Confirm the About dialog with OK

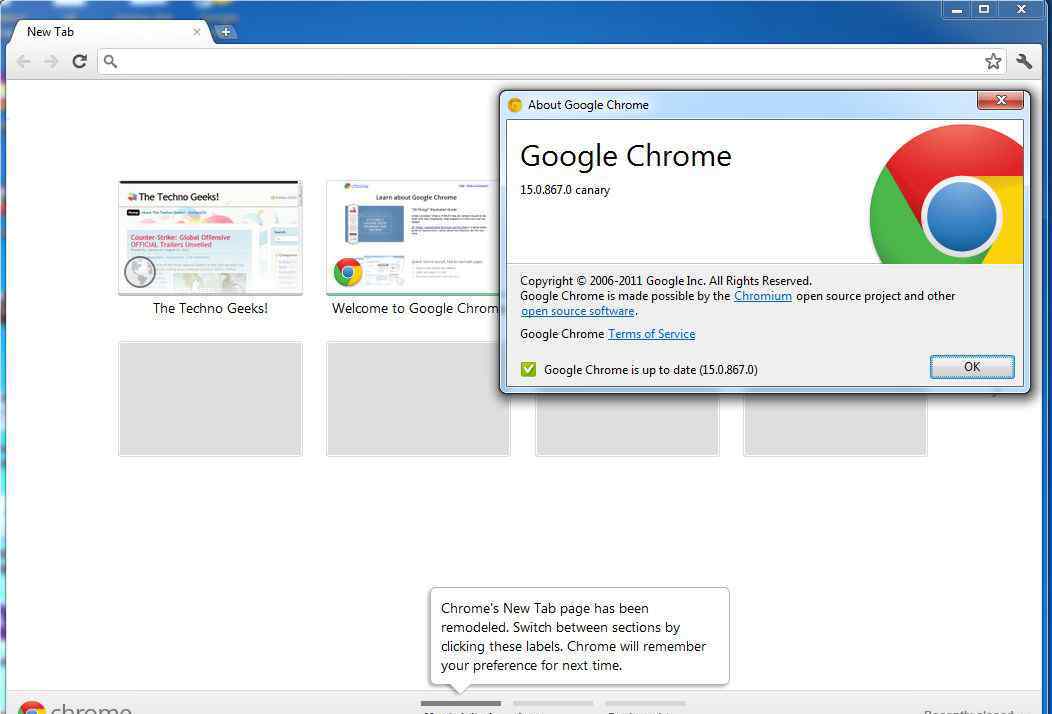[x=972, y=367]
